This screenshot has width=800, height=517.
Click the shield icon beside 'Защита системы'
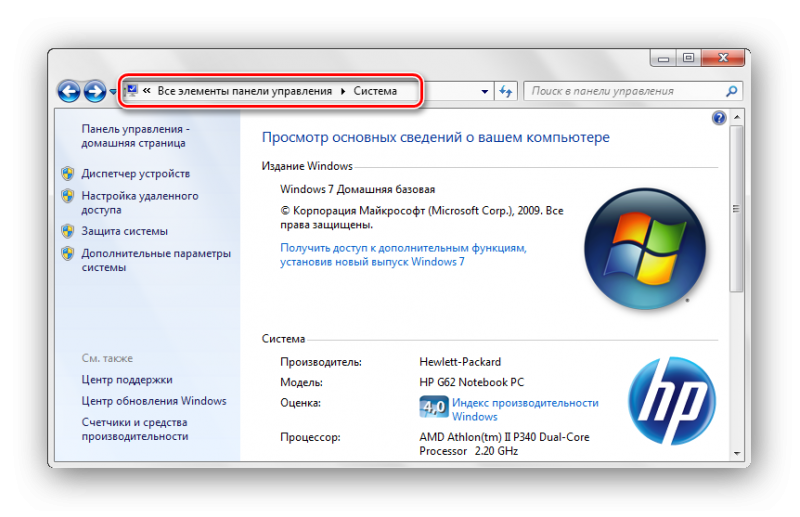68,231
